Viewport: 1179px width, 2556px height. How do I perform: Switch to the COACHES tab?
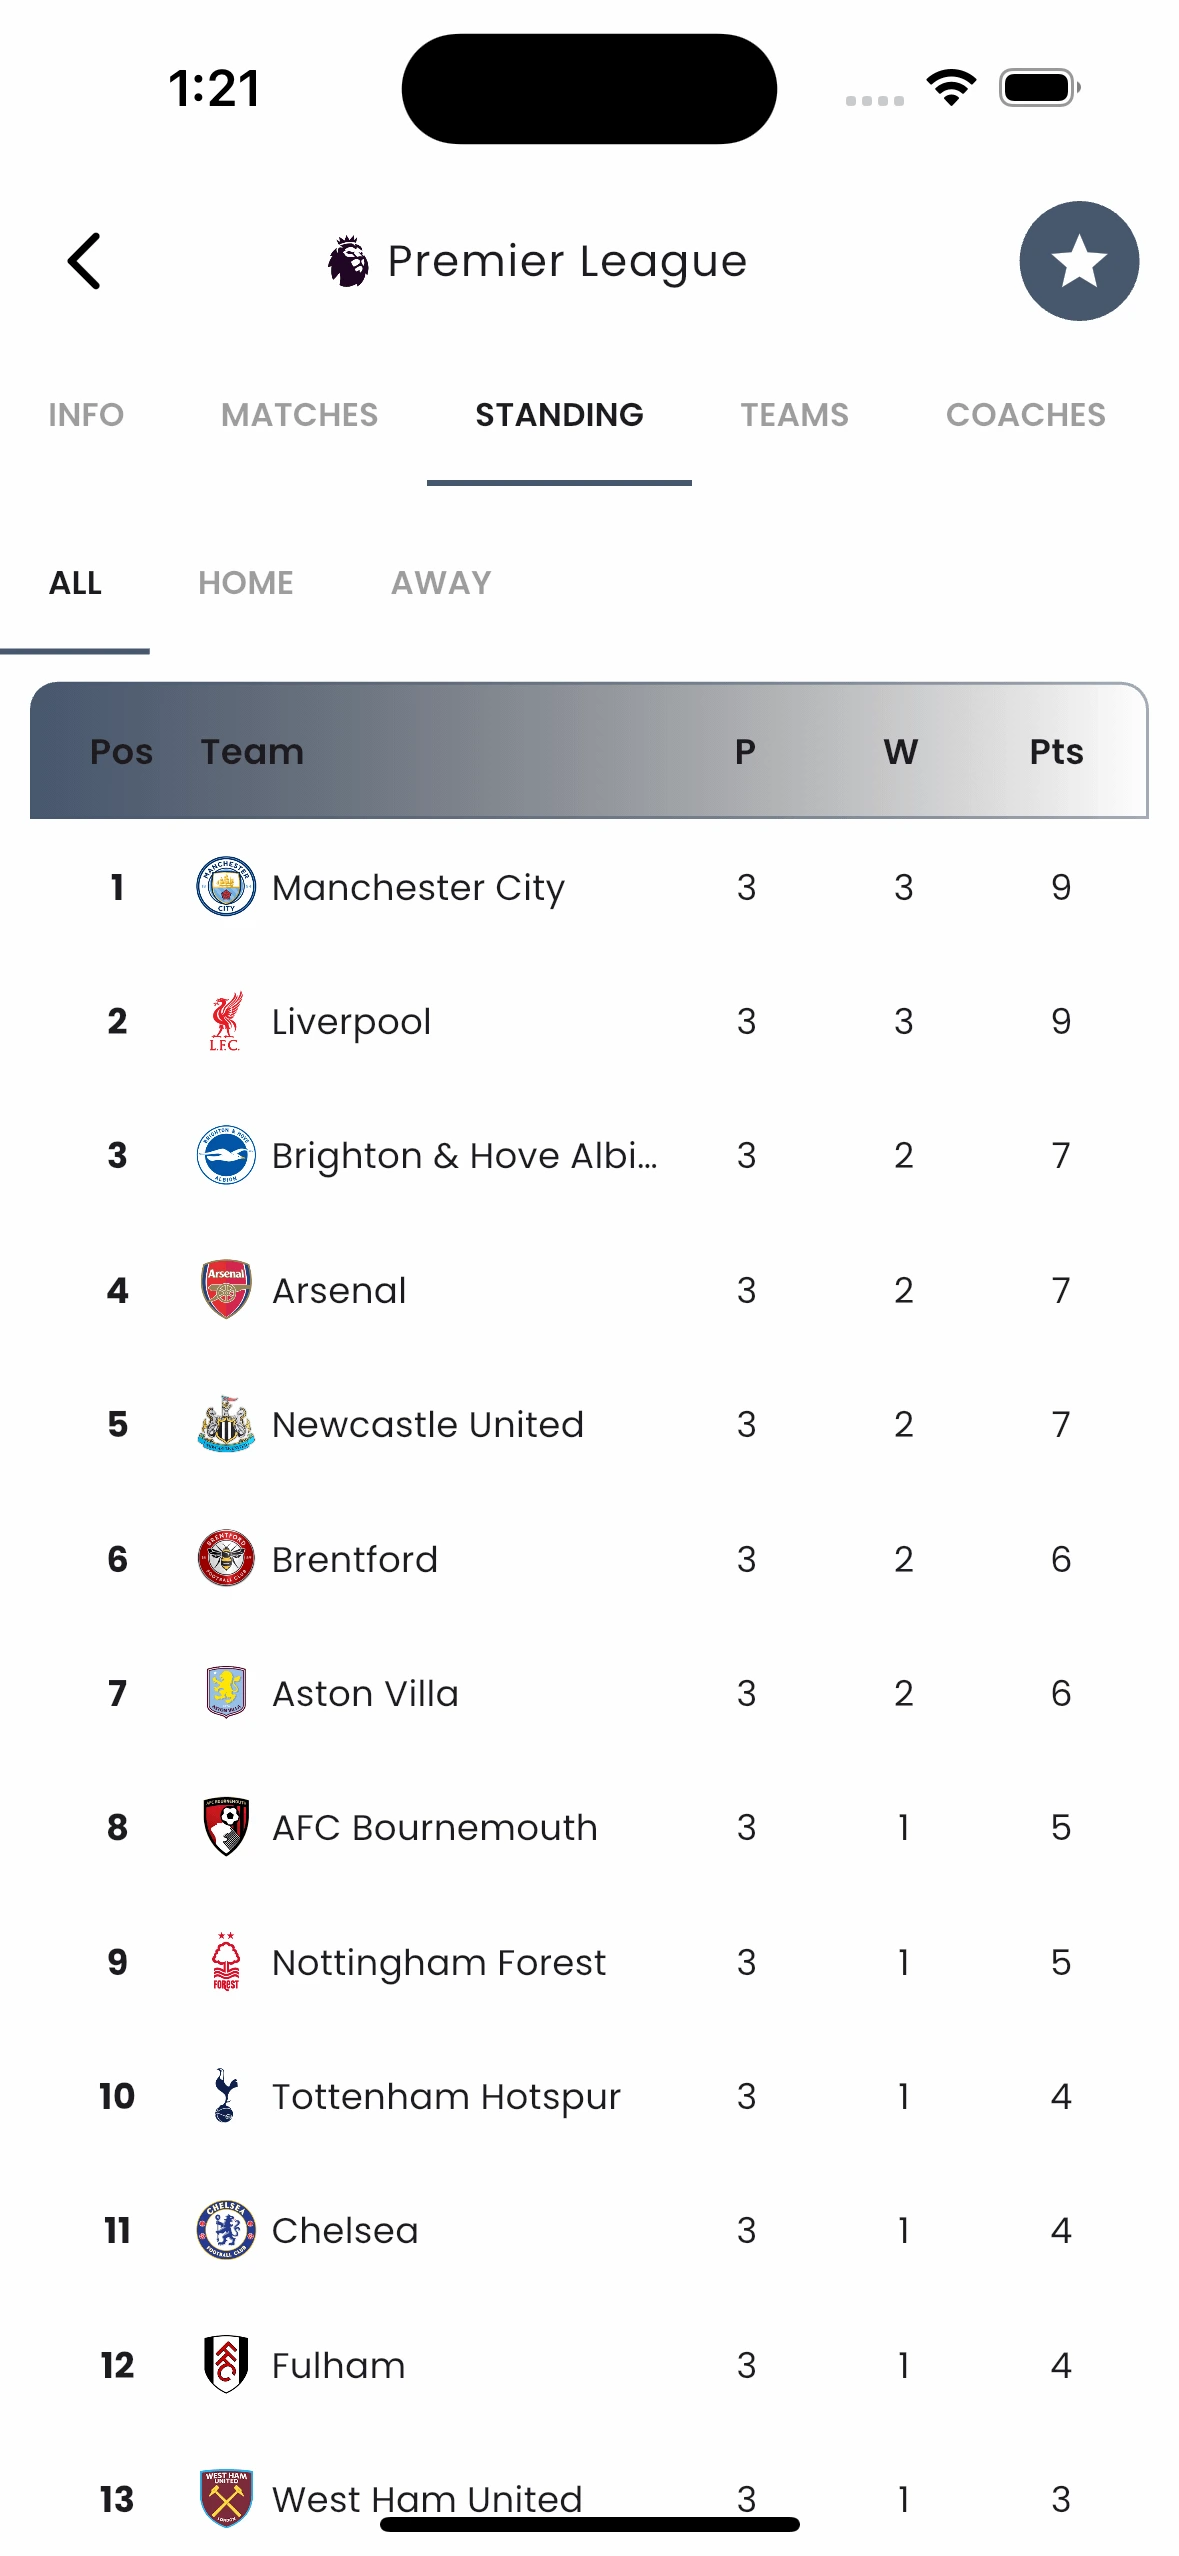(1025, 414)
